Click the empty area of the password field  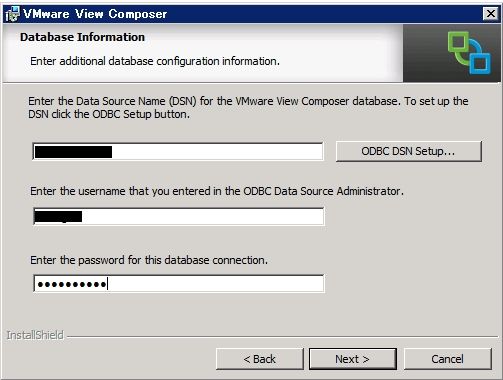tap(215, 284)
